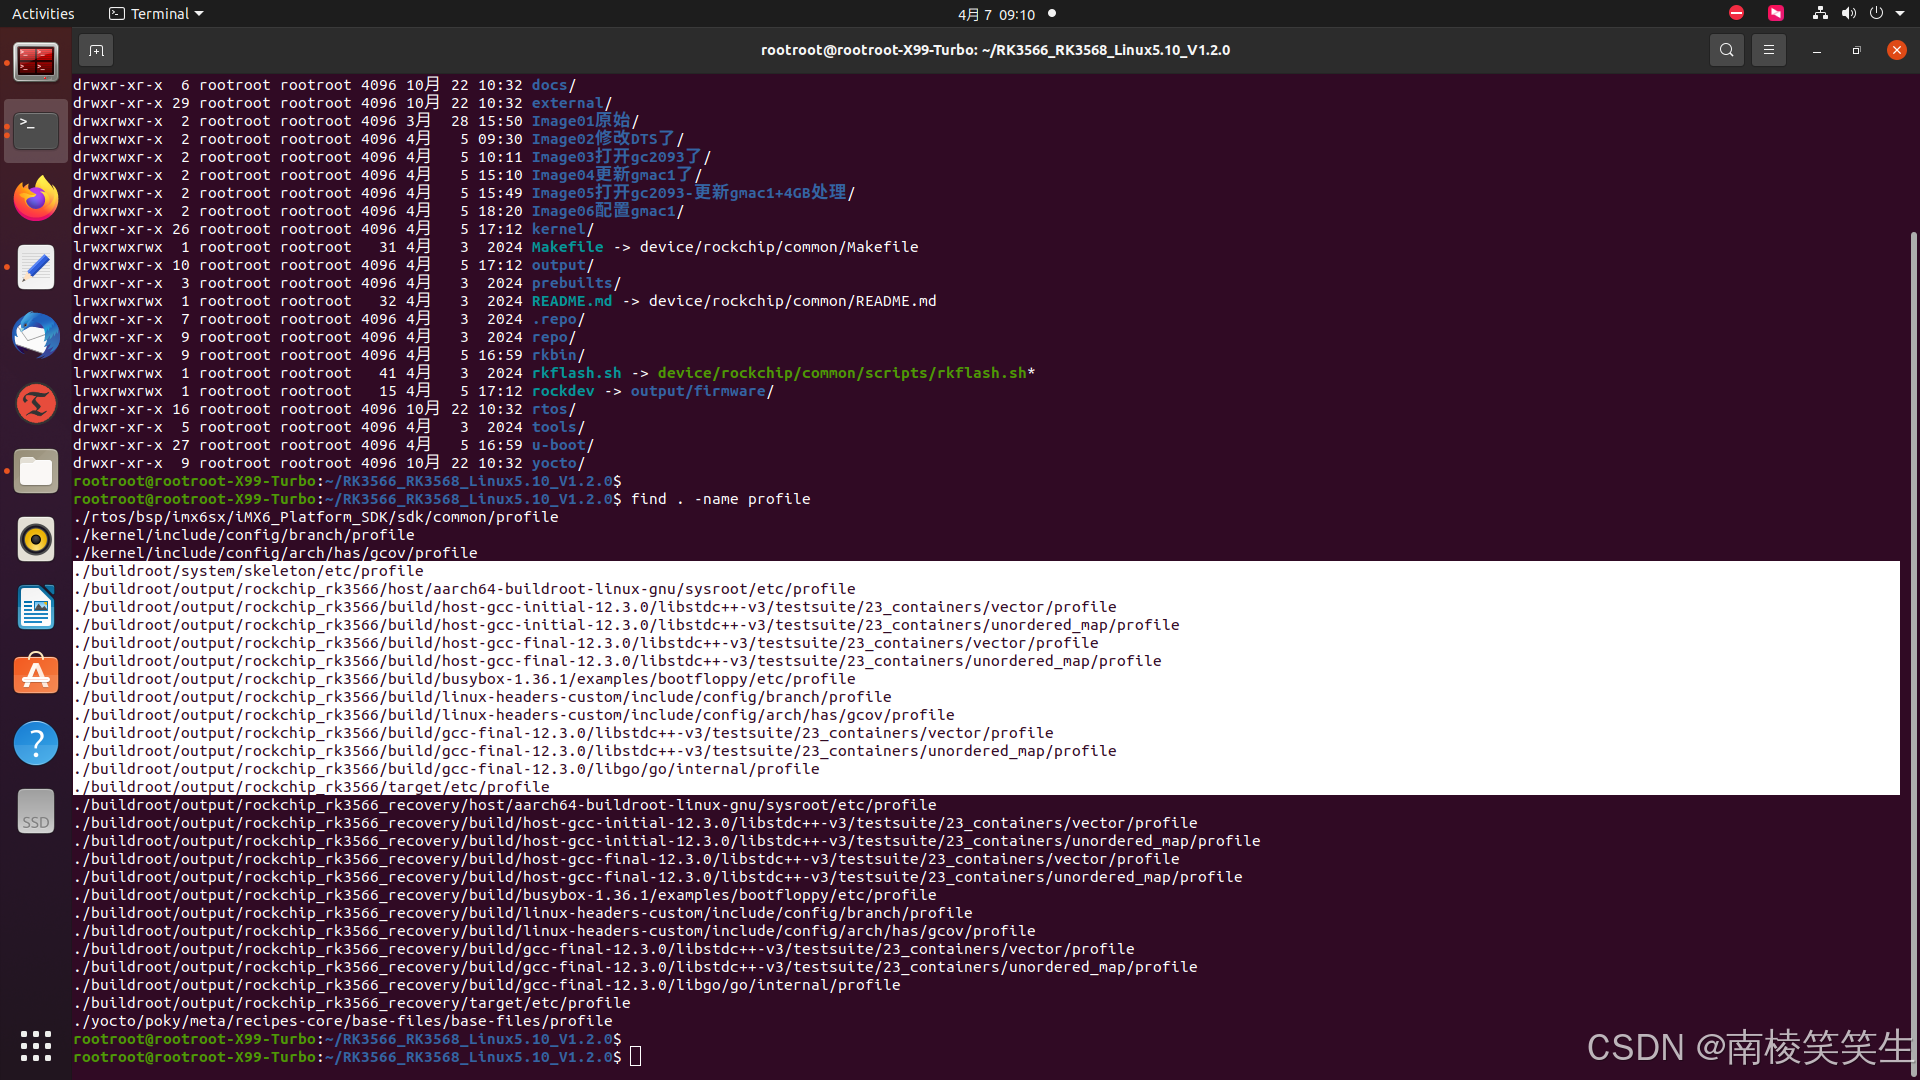Open the Help question mark icon
1920x1080 pixels.
[x=36, y=743]
